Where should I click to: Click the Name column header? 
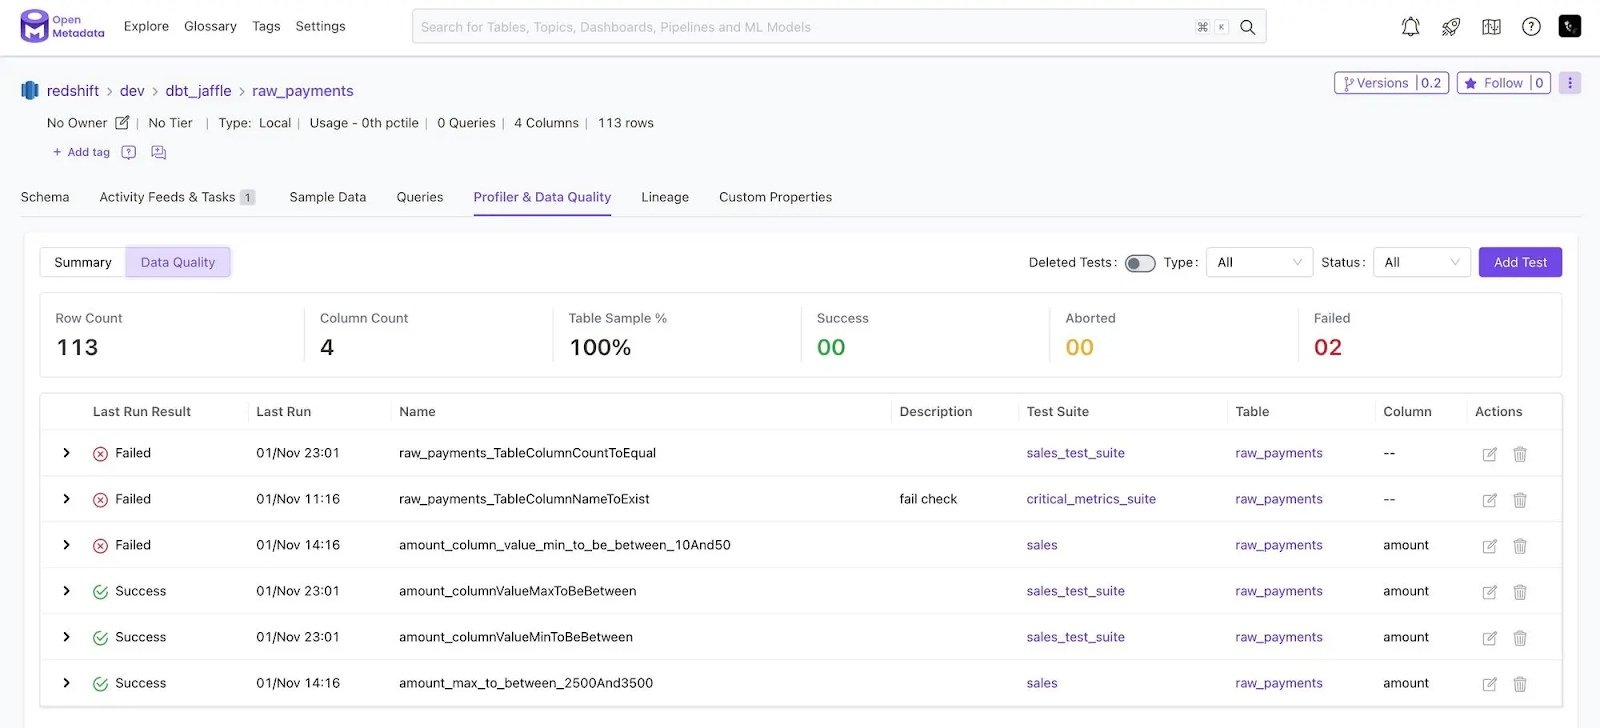click(x=417, y=412)
